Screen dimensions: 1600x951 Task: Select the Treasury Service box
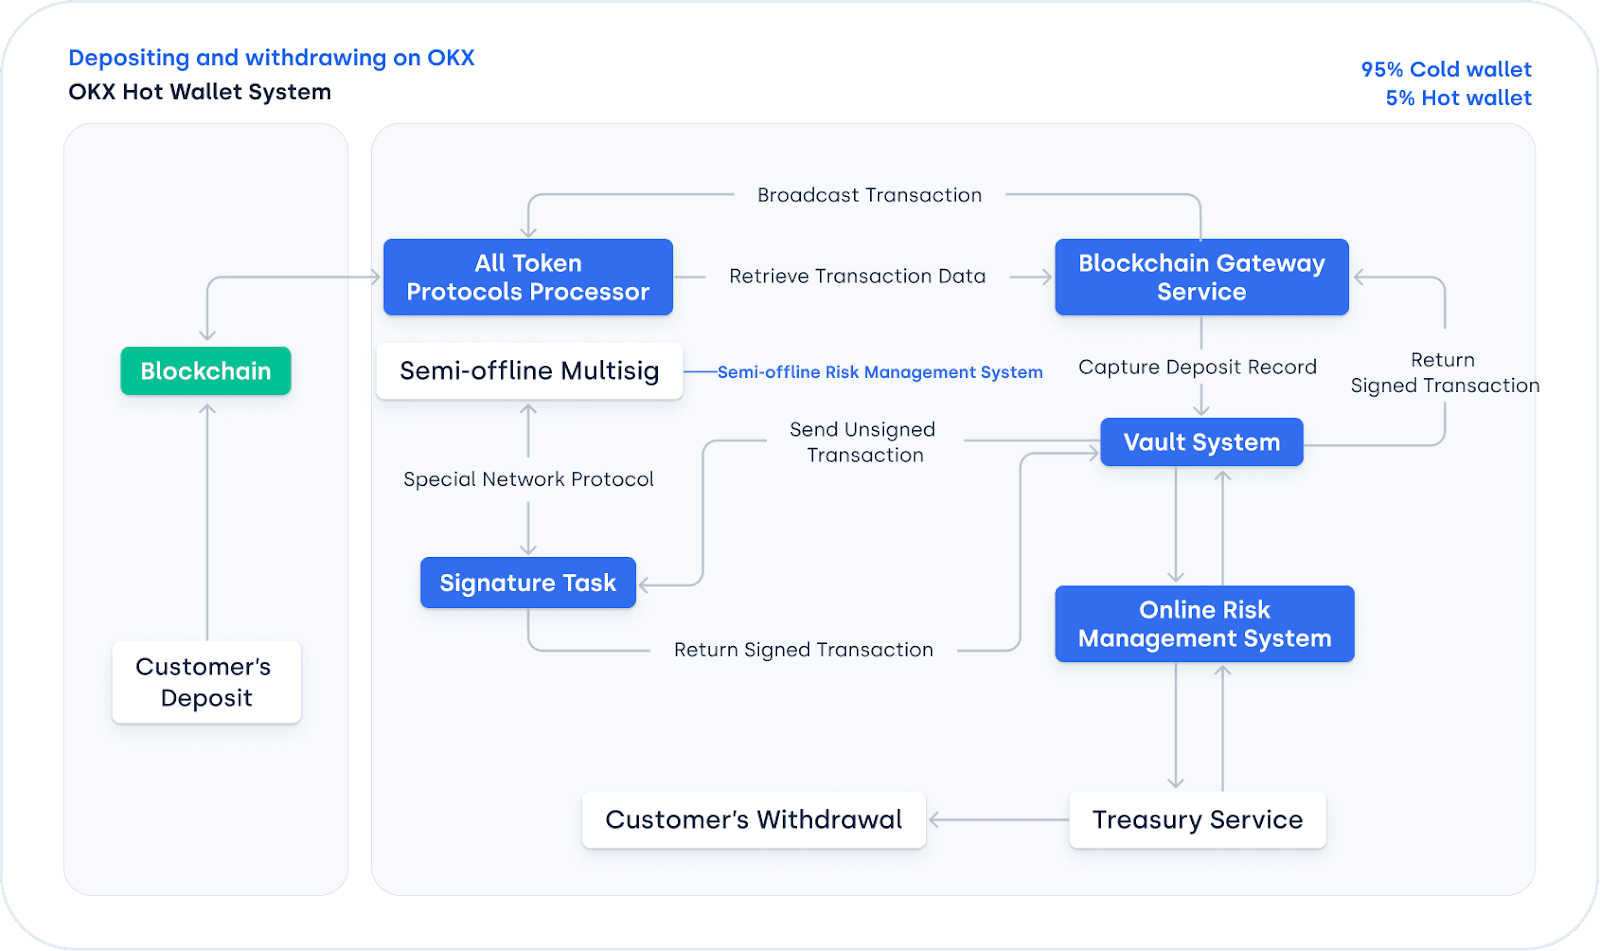tap(1198, 820)
